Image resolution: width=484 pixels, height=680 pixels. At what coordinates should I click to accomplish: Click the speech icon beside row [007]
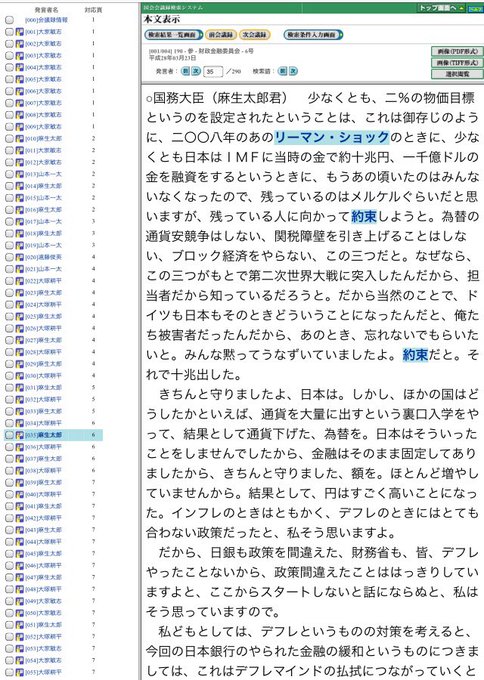(20, 103)
